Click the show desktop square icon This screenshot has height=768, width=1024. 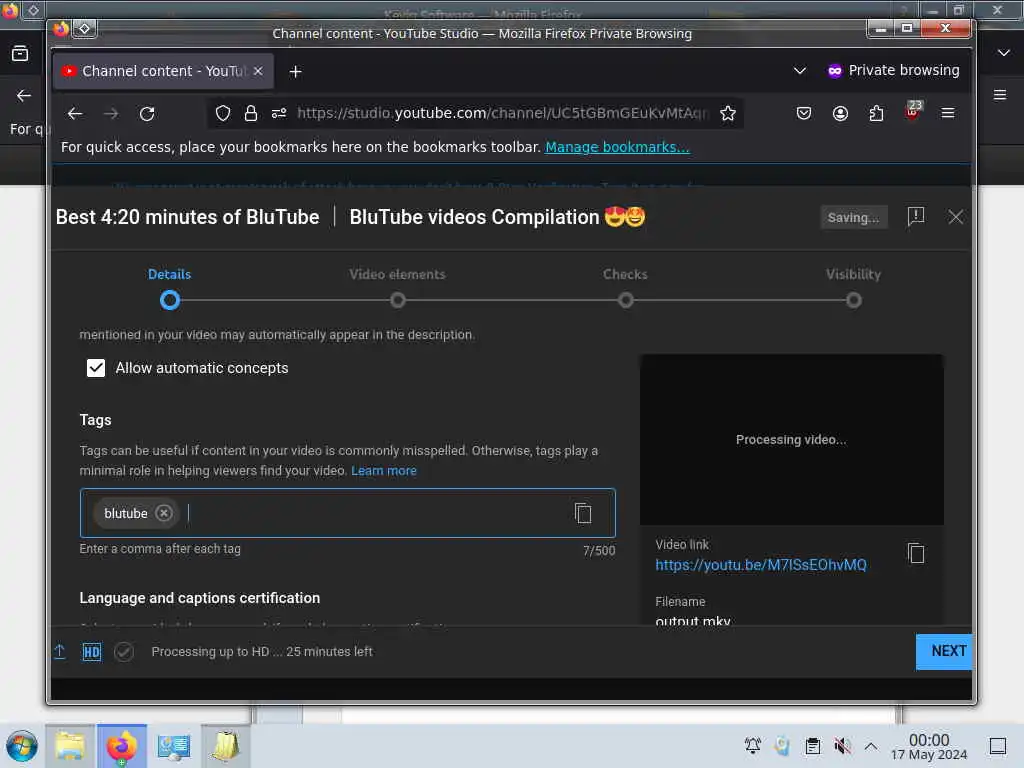click(x=998, y=746)
